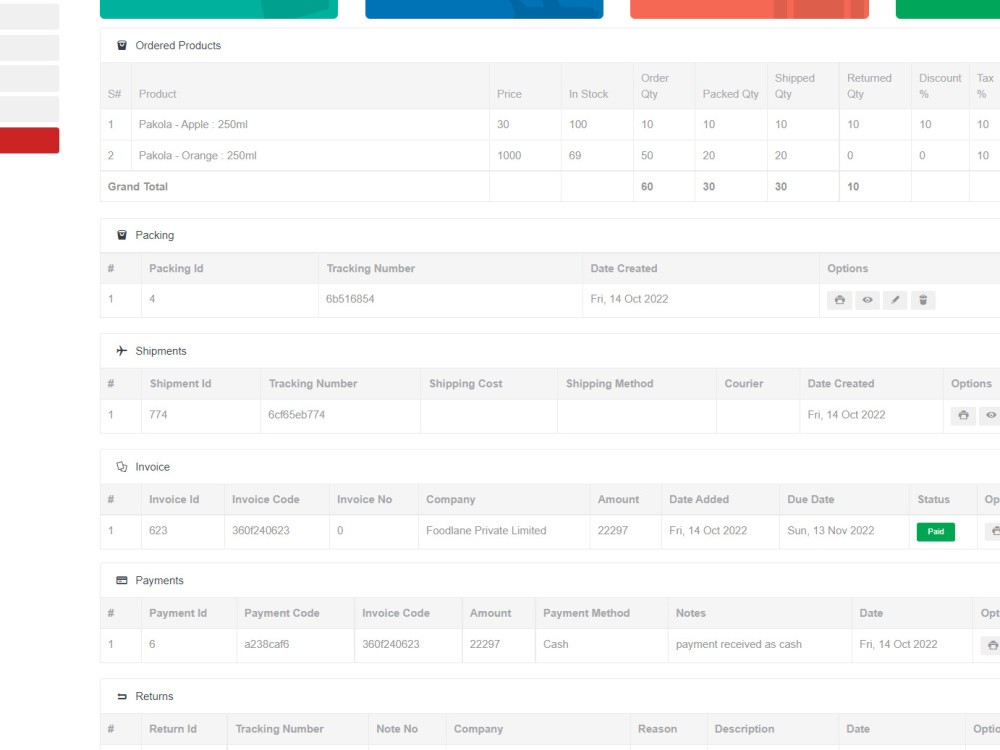
Task: Preview shipment 774 with the eye icon
Action: (990, 415)
